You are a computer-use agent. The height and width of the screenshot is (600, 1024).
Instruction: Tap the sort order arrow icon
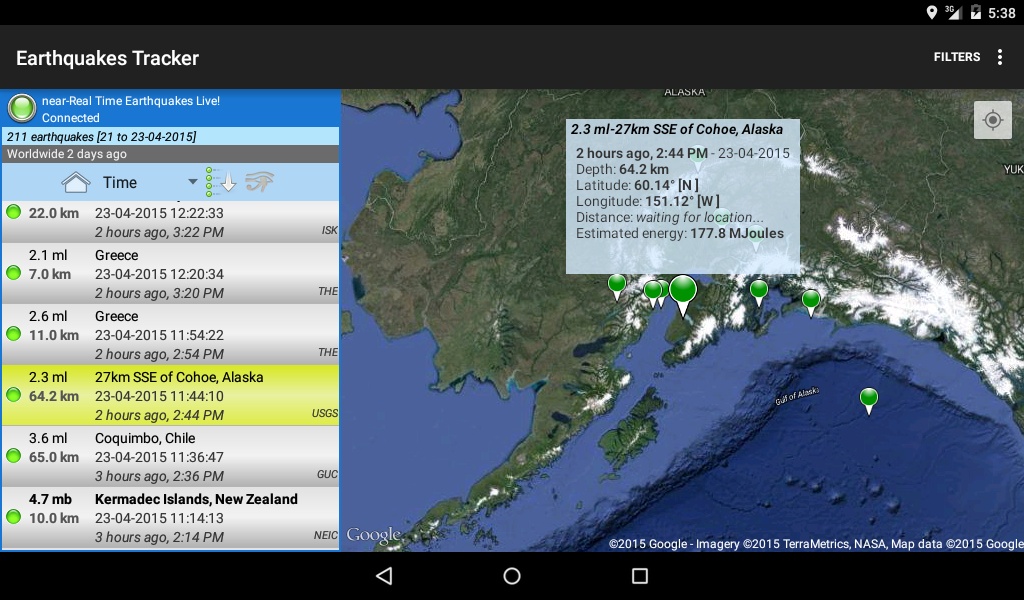point(220,182)
